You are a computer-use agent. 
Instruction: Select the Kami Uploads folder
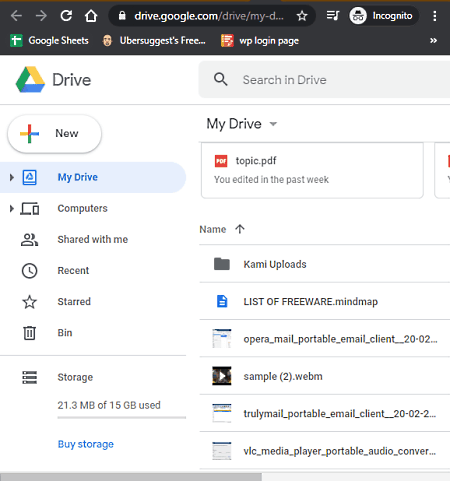pyautogui.click(x=325, y=264)
